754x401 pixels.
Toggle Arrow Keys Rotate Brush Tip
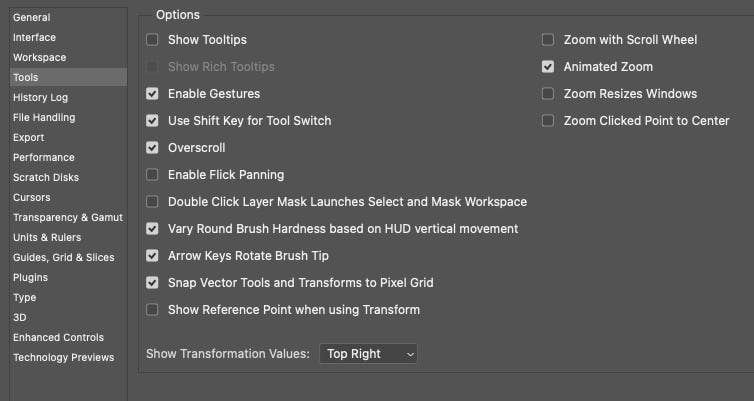[x=152, y=256]
